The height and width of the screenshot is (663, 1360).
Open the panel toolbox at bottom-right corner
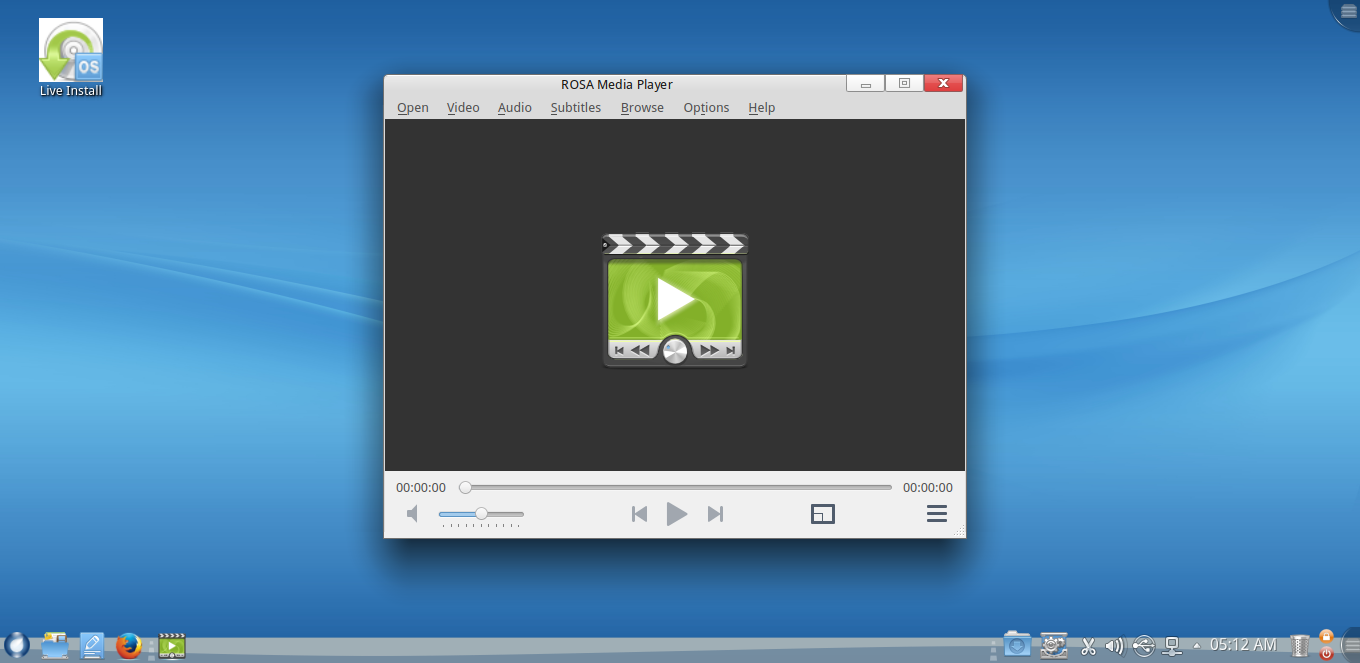[x=1349, y=645]
